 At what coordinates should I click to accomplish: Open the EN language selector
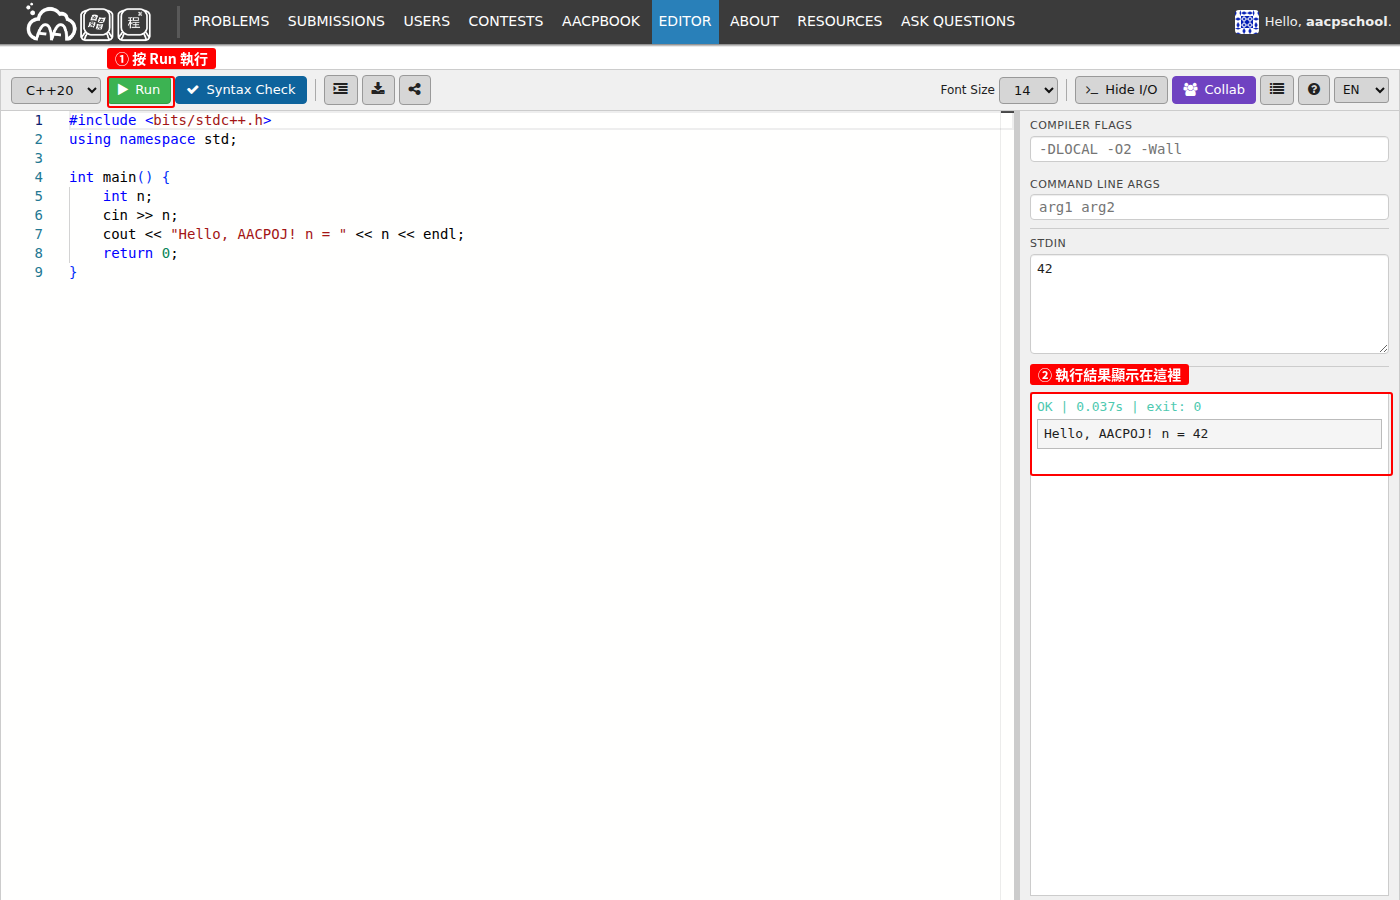1361,90
